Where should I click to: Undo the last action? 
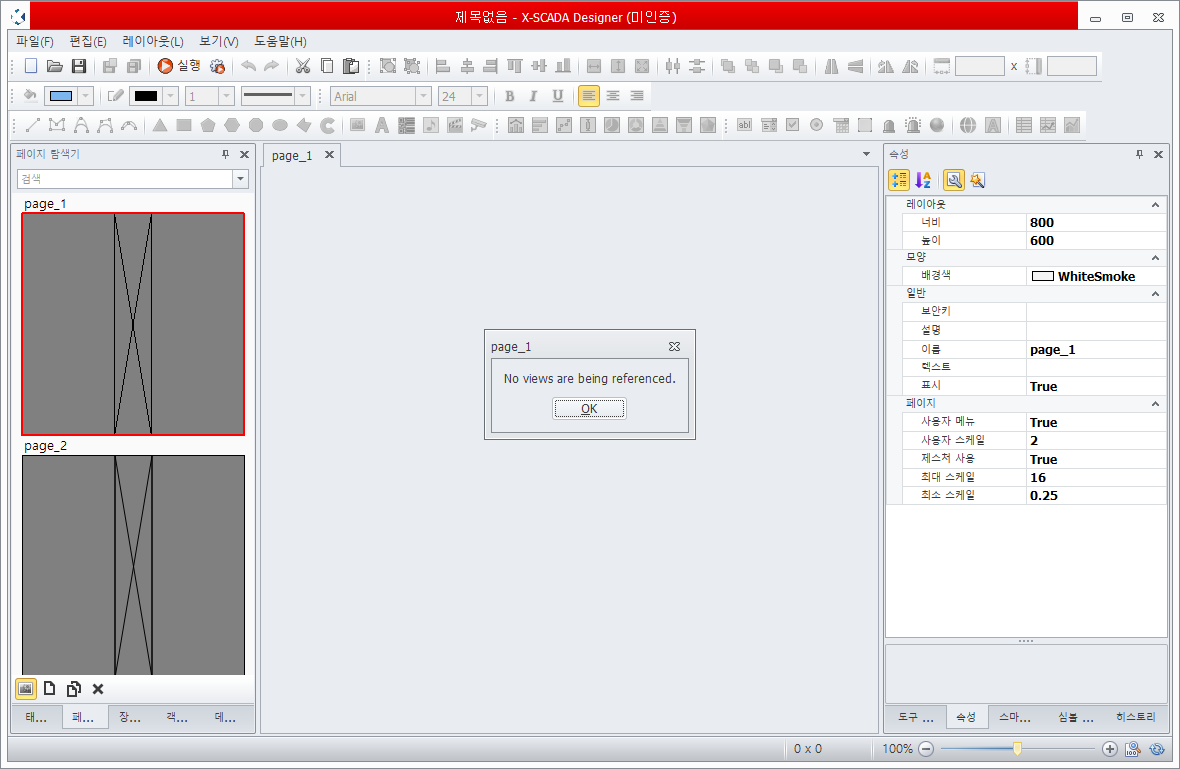[248, 66]
